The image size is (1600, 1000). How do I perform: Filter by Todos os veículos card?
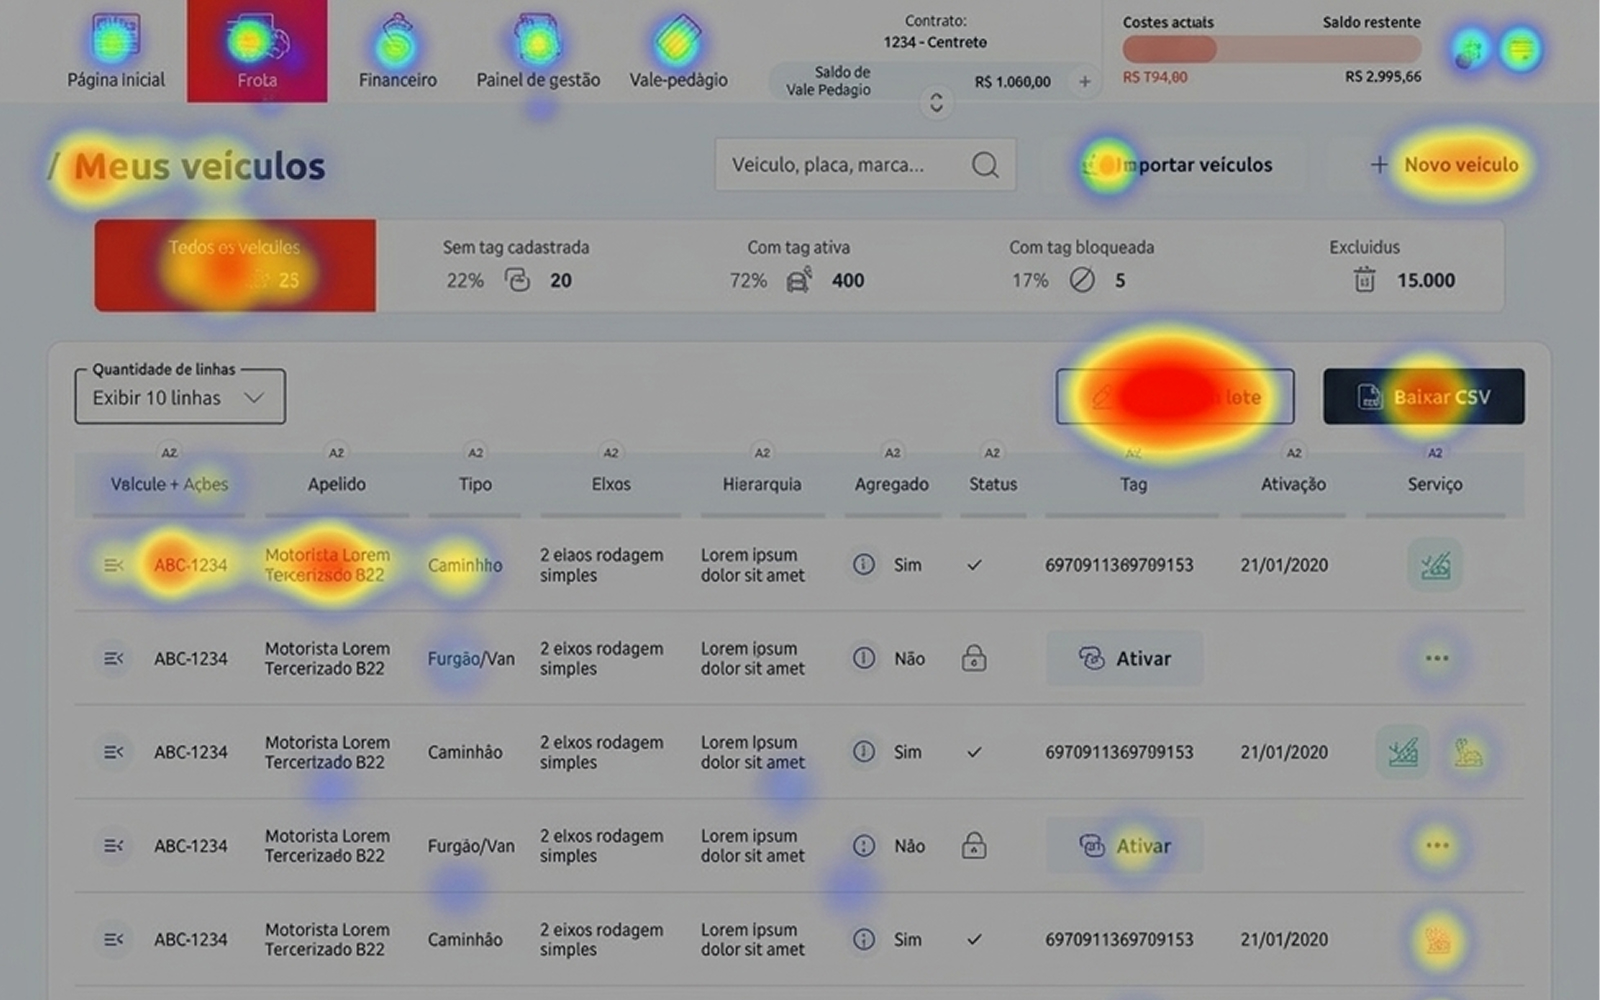pos(235,265)
